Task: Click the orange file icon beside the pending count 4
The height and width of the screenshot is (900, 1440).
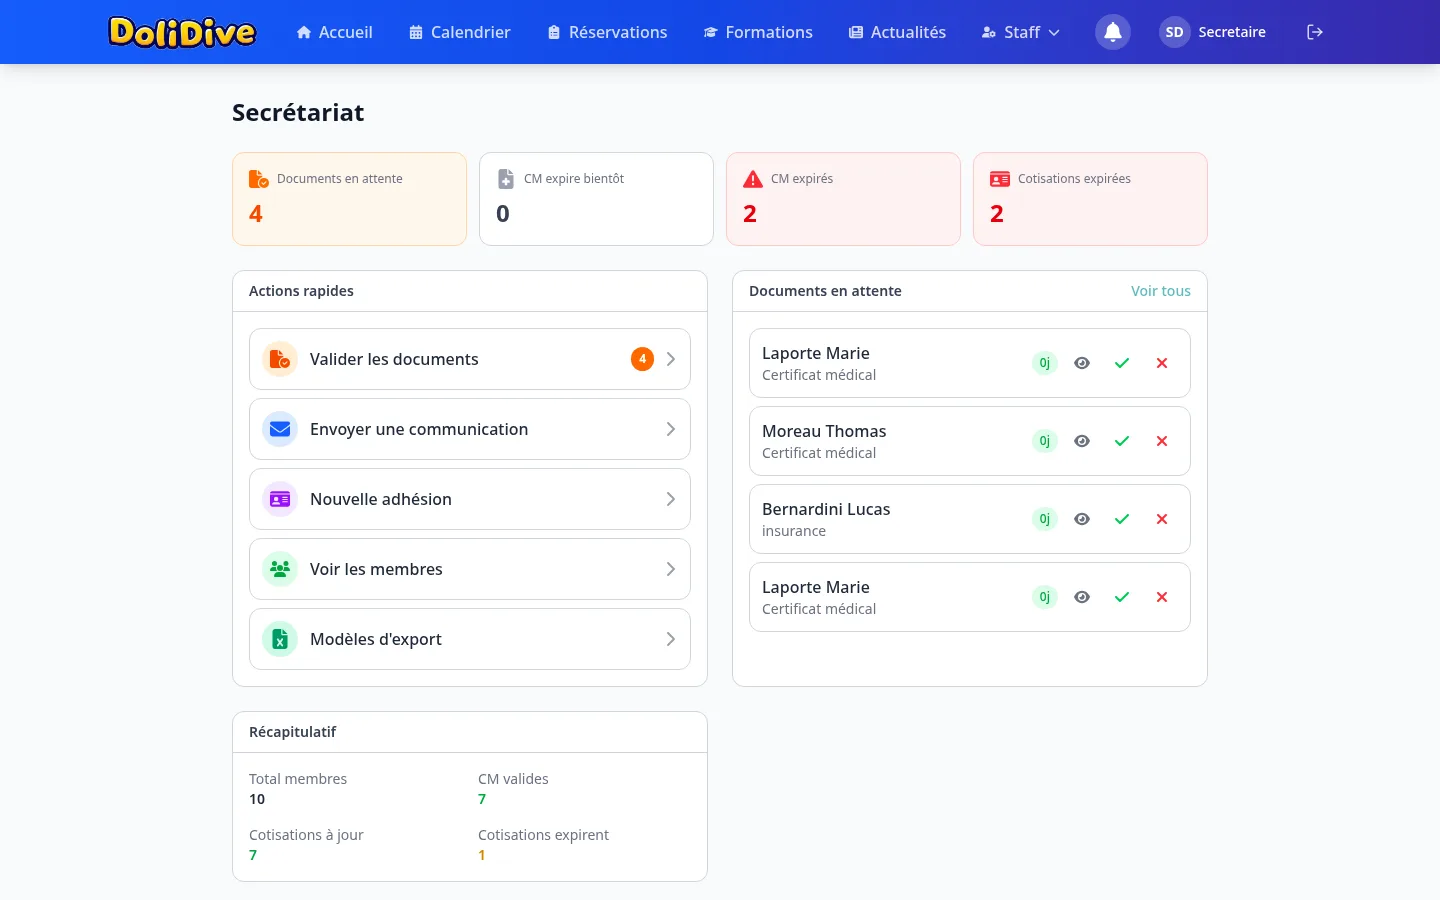Action: (x=259, y=179)
